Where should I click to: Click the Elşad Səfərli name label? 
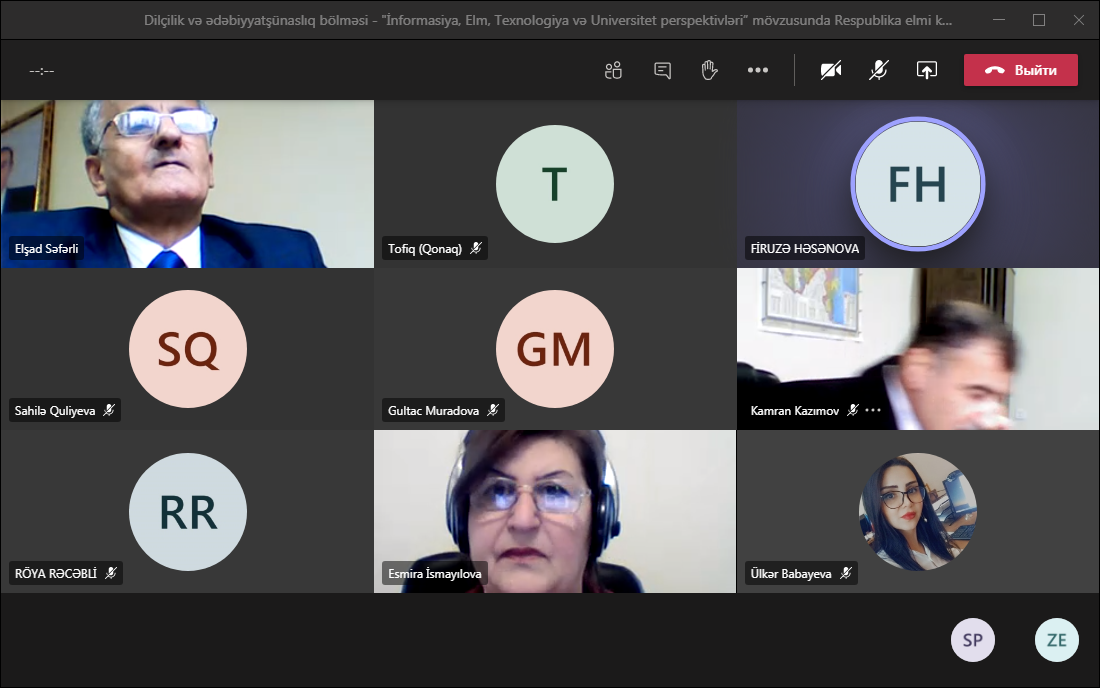pos(46,248)
